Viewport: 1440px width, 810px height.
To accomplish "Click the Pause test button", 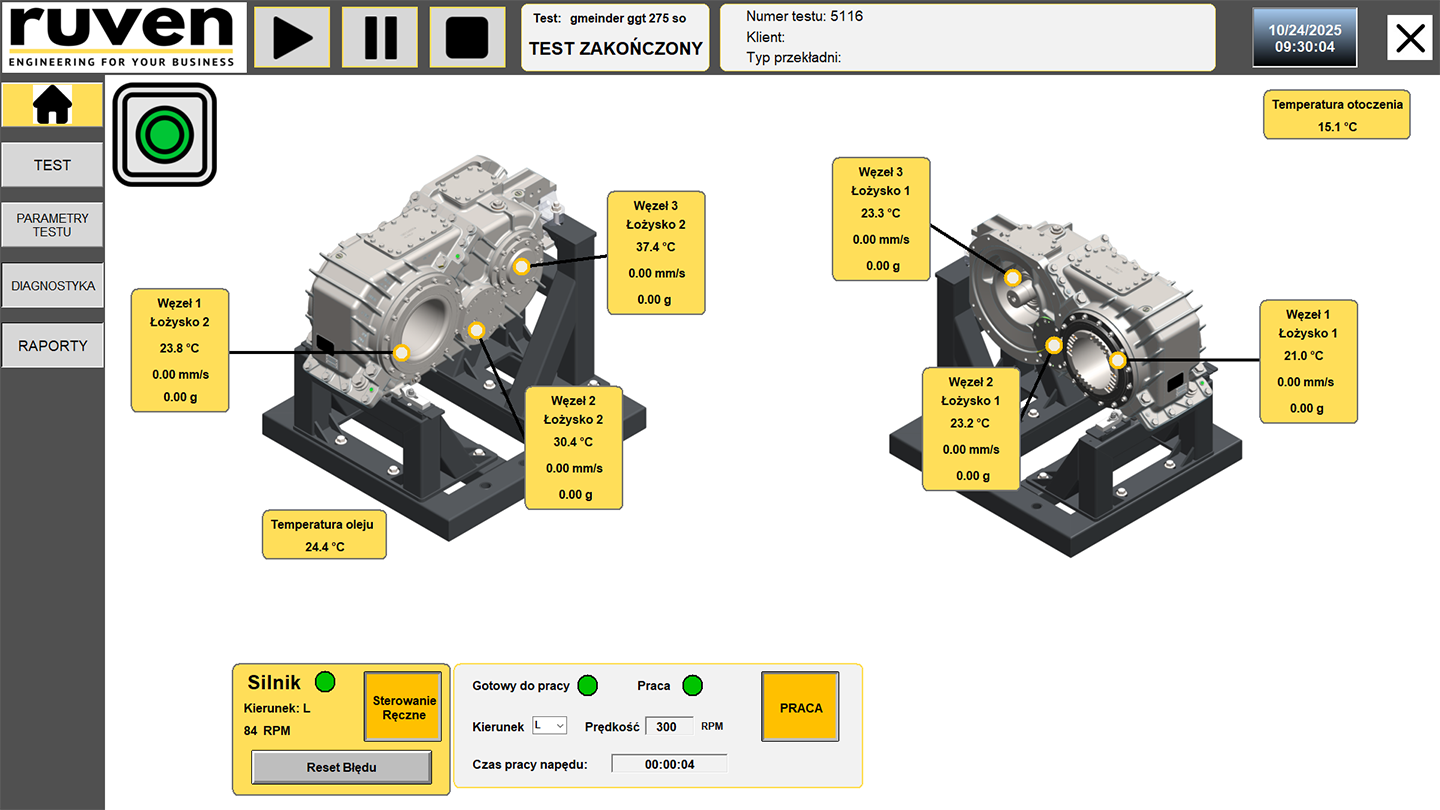I will 380,38.
